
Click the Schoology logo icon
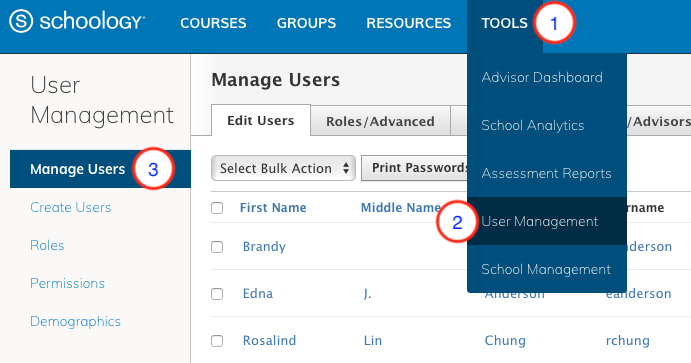[x=21, y=21]
